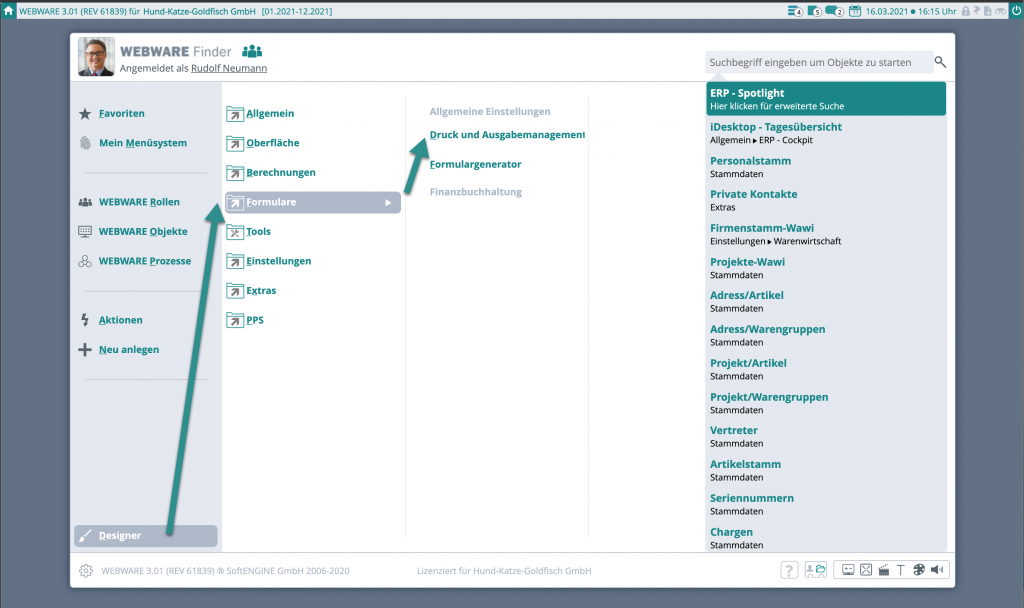The height and width of the screenshot is (608, 1024).
Task: Click the home icon in top-left corner
Action: [x=8, y=11]
